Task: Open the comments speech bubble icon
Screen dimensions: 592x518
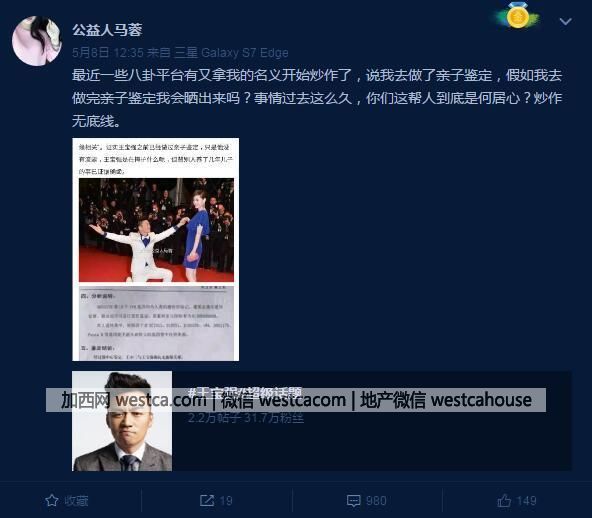Action: tap(353, 501)
